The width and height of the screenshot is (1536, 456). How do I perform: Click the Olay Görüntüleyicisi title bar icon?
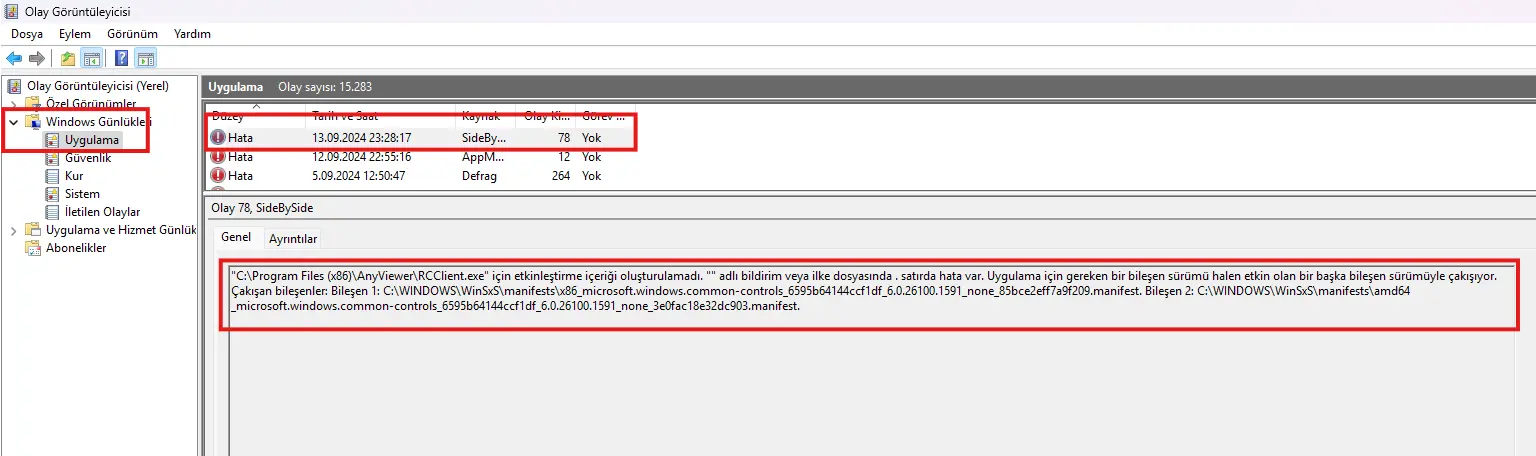point(13,12)
